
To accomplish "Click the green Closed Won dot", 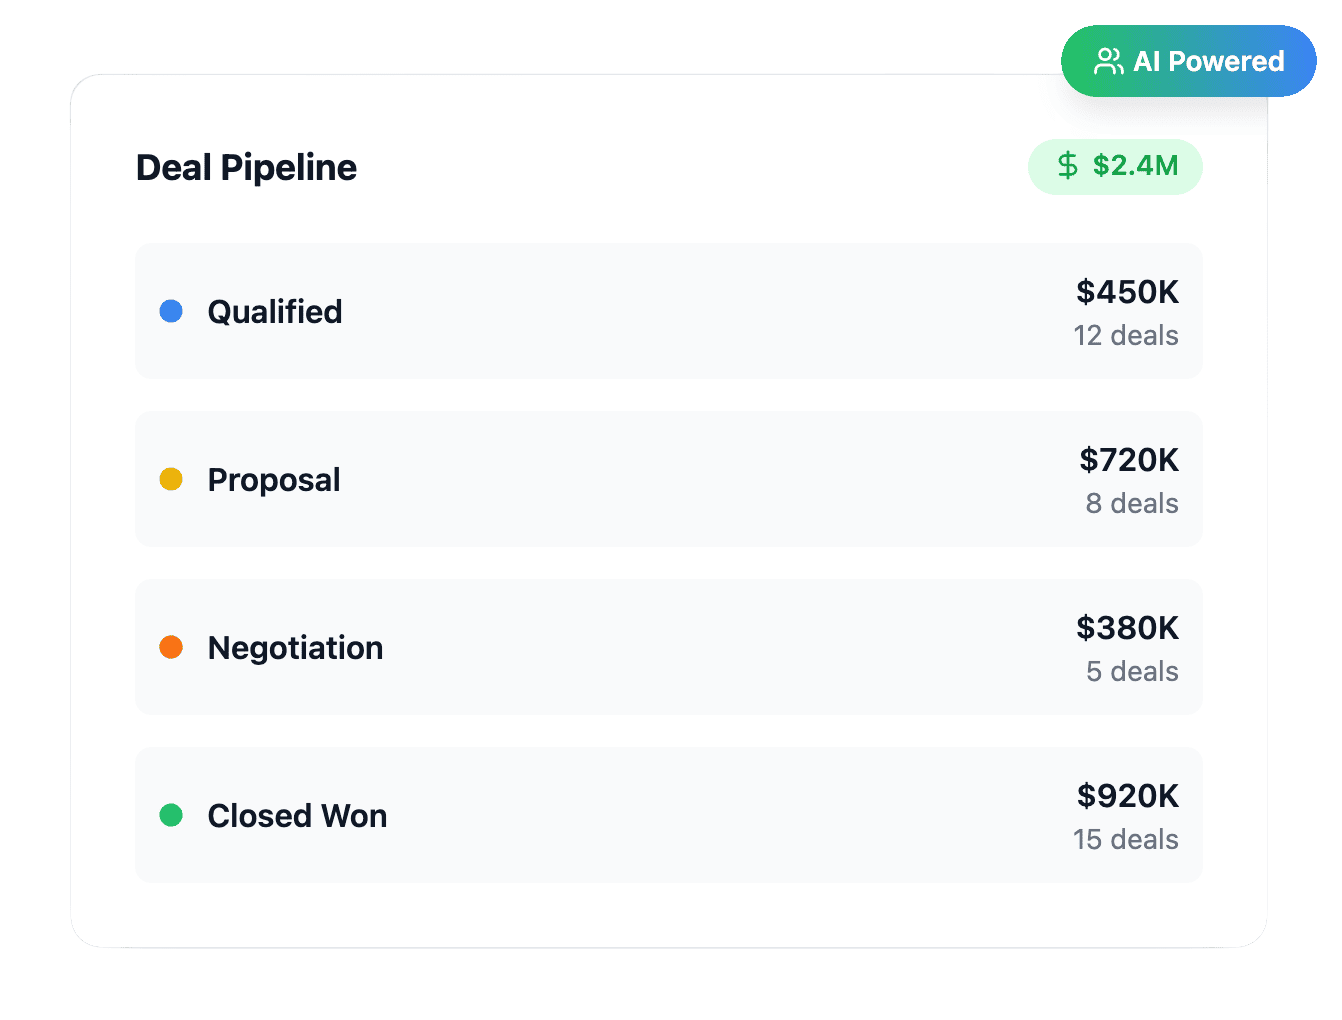I will tap(171, 815).
